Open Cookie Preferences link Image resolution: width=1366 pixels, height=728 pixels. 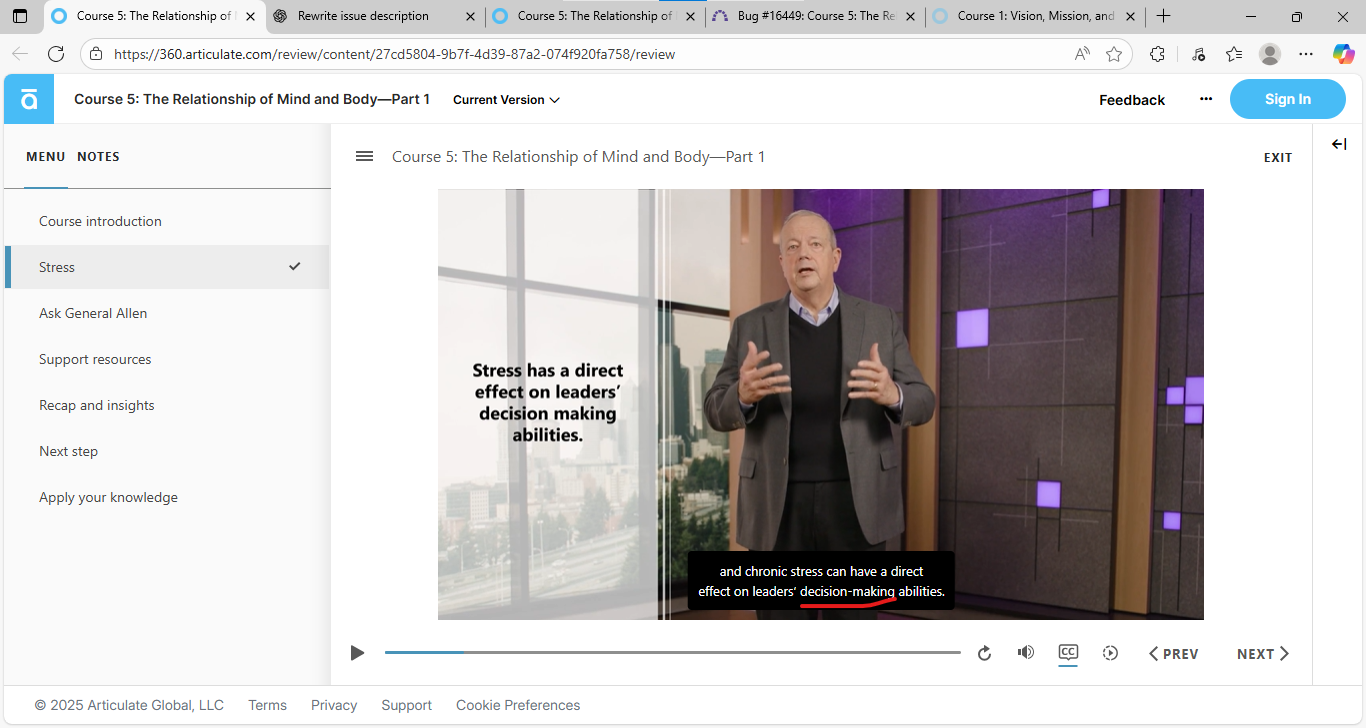(518, 705)
